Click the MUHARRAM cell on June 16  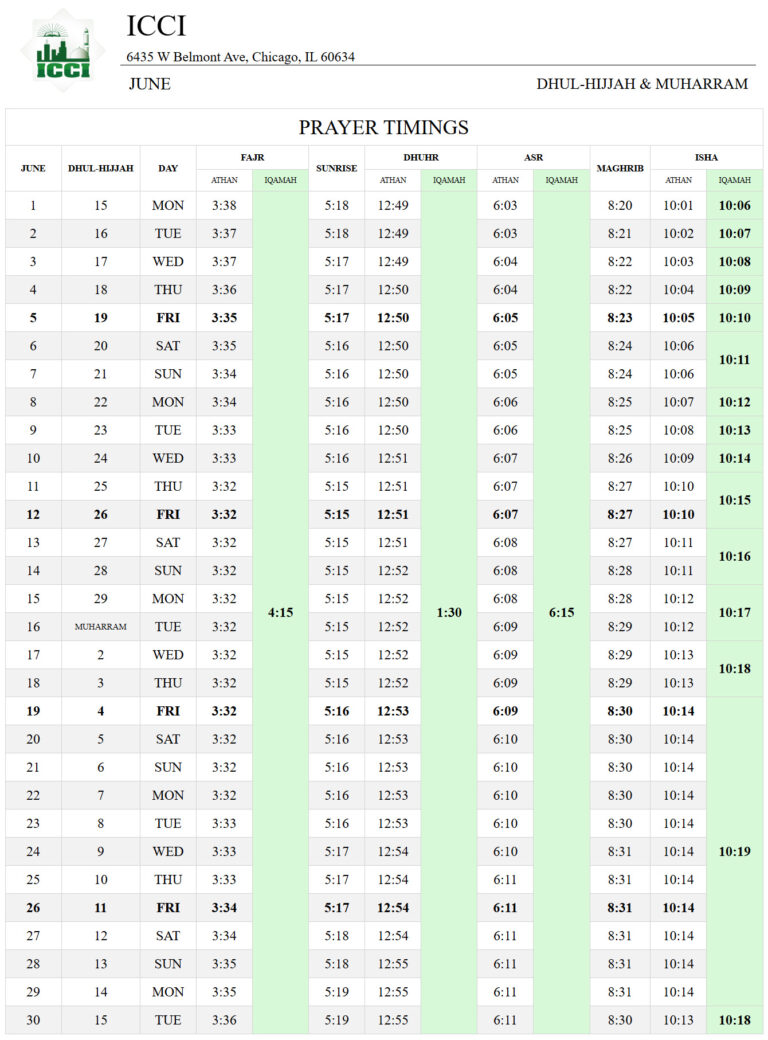coord(101,626)
